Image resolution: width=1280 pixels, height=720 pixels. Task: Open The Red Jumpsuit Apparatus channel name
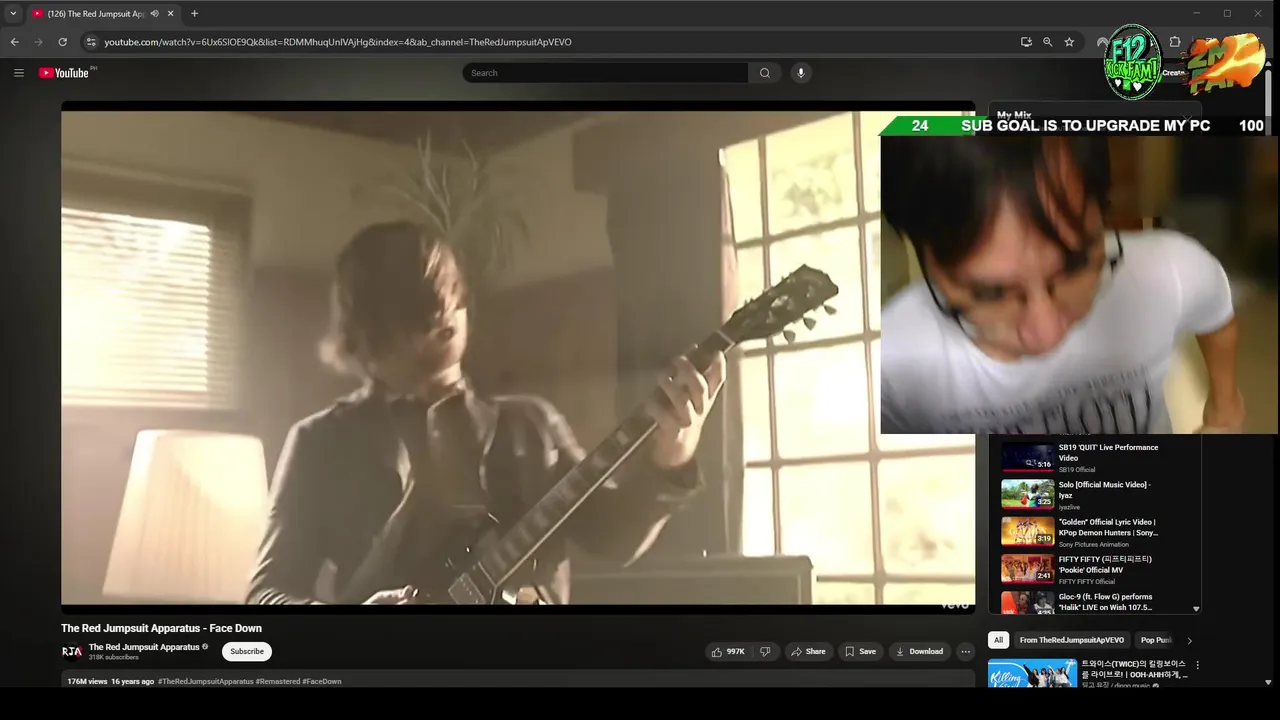tap(144, 647)
